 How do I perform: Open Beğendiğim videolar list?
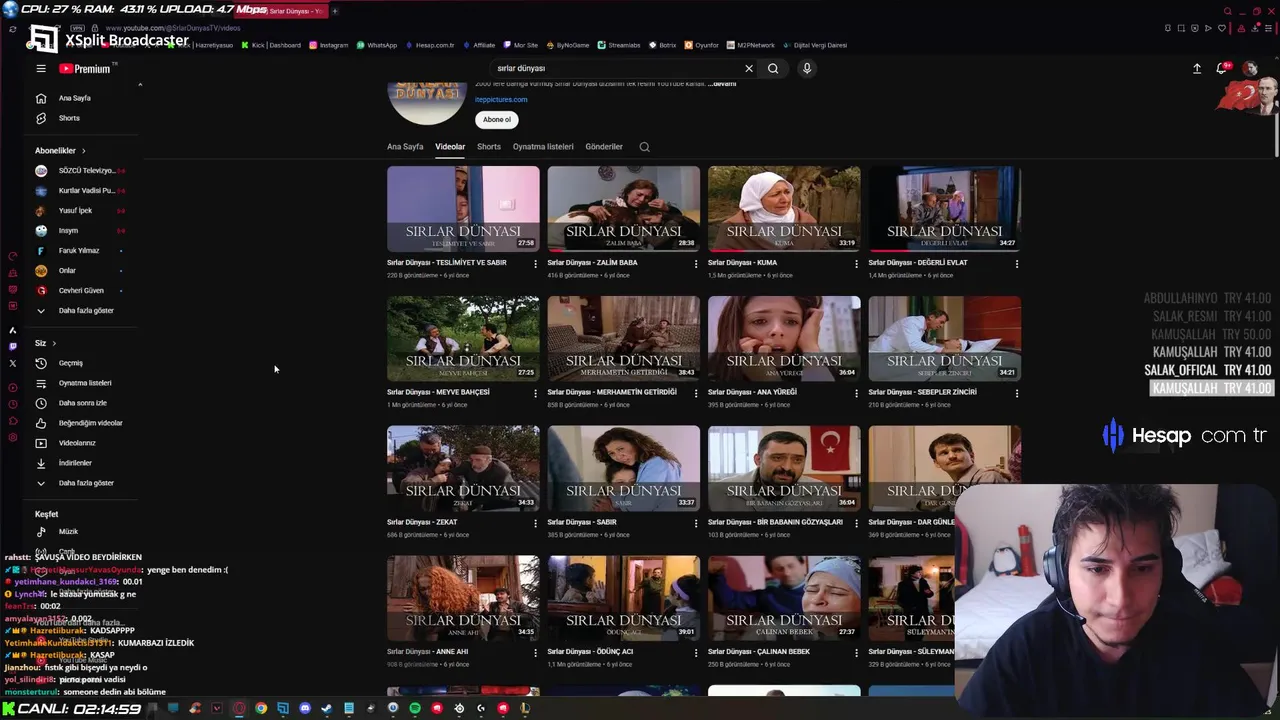click(x=90, y=423)
